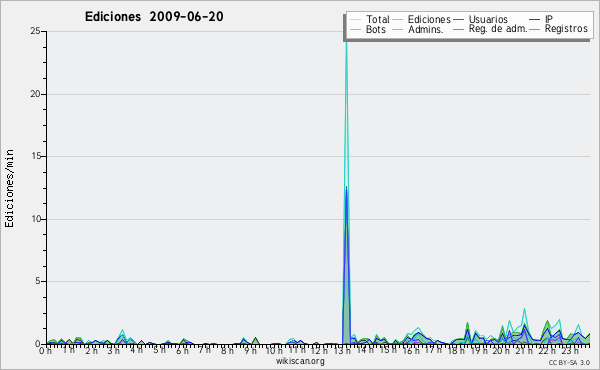Click the x-axis label "18 h"
600x370 pixels.
[456, 350]
